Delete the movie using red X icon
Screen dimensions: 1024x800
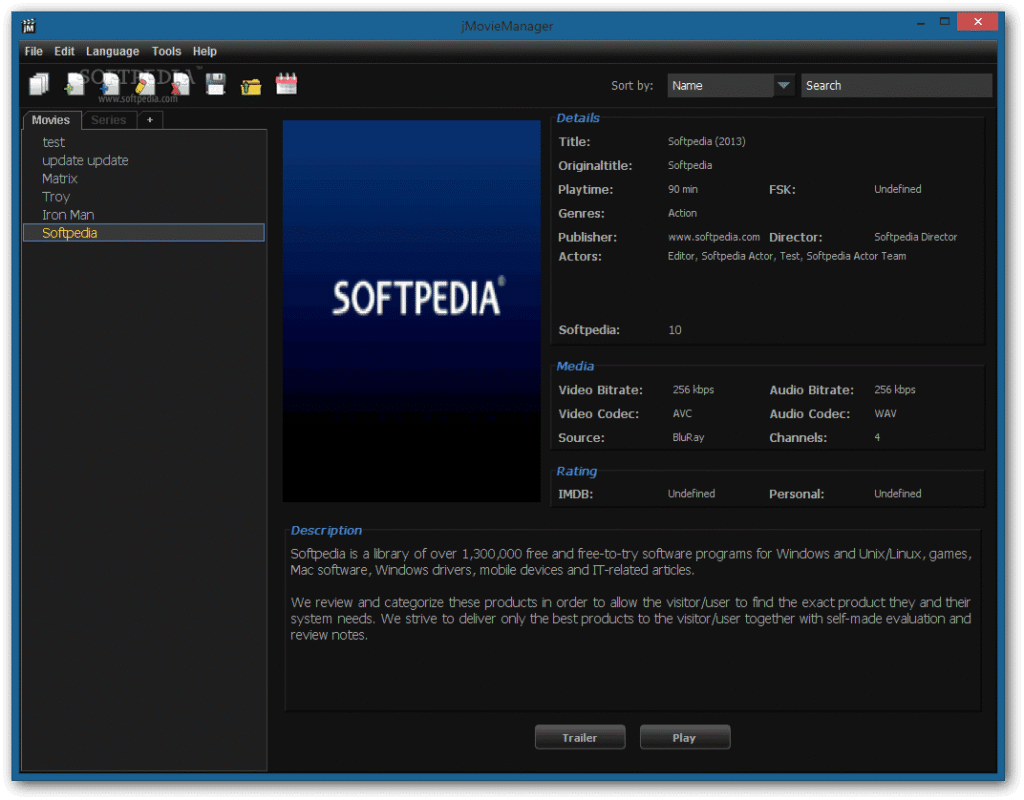180,84
